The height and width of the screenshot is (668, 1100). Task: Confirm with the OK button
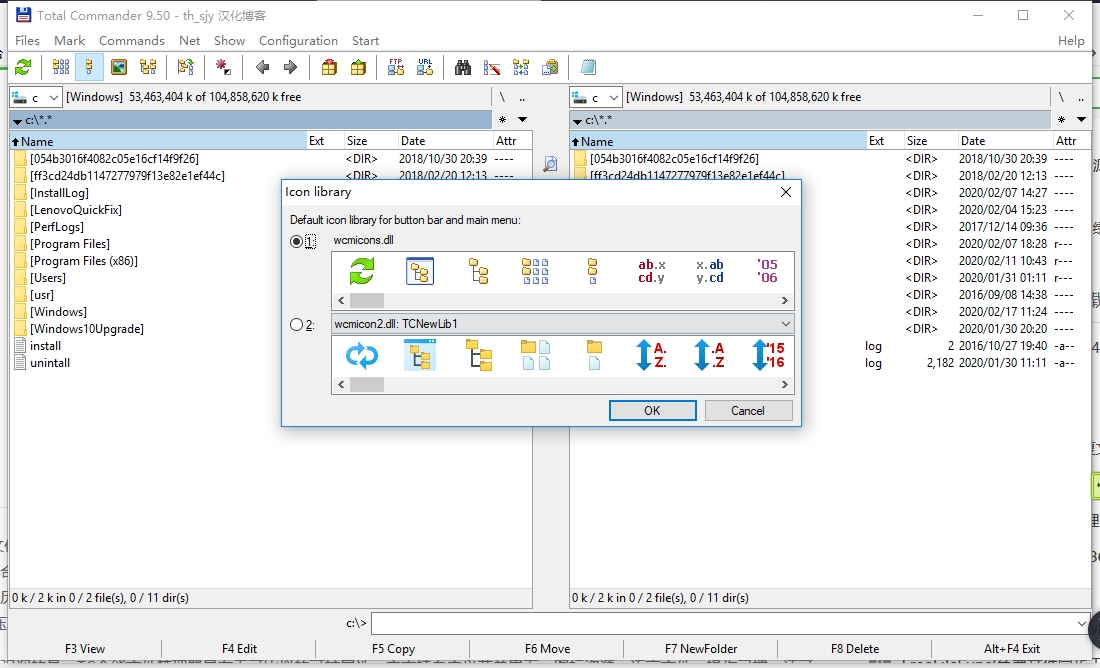point(652,410)
